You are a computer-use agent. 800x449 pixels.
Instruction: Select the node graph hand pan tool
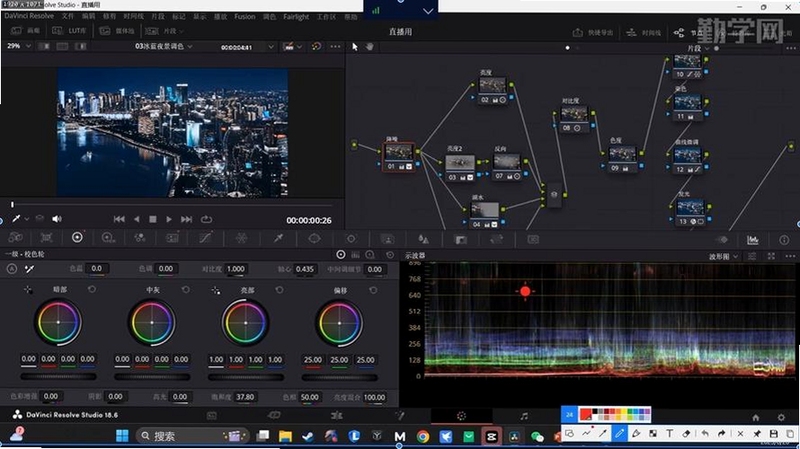click(370, 46)
